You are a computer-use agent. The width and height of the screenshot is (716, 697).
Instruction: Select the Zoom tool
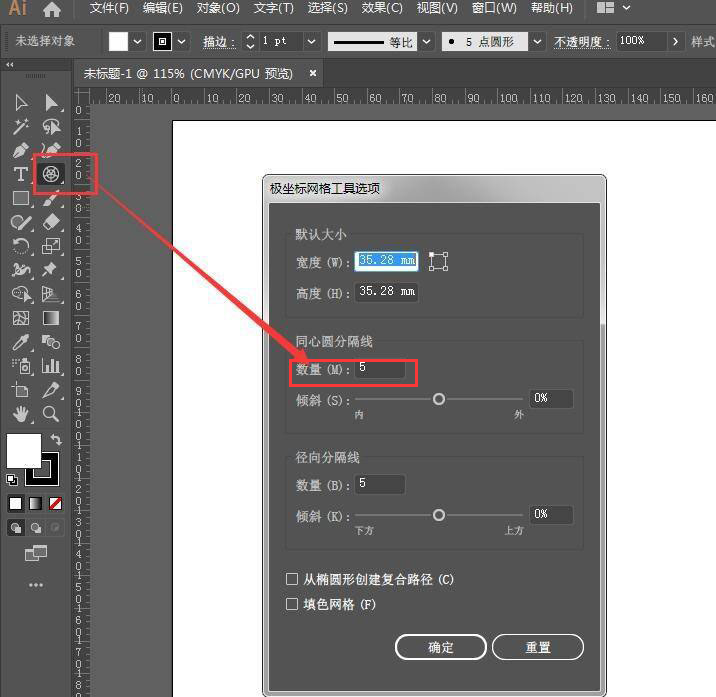(x=51, y=414)
